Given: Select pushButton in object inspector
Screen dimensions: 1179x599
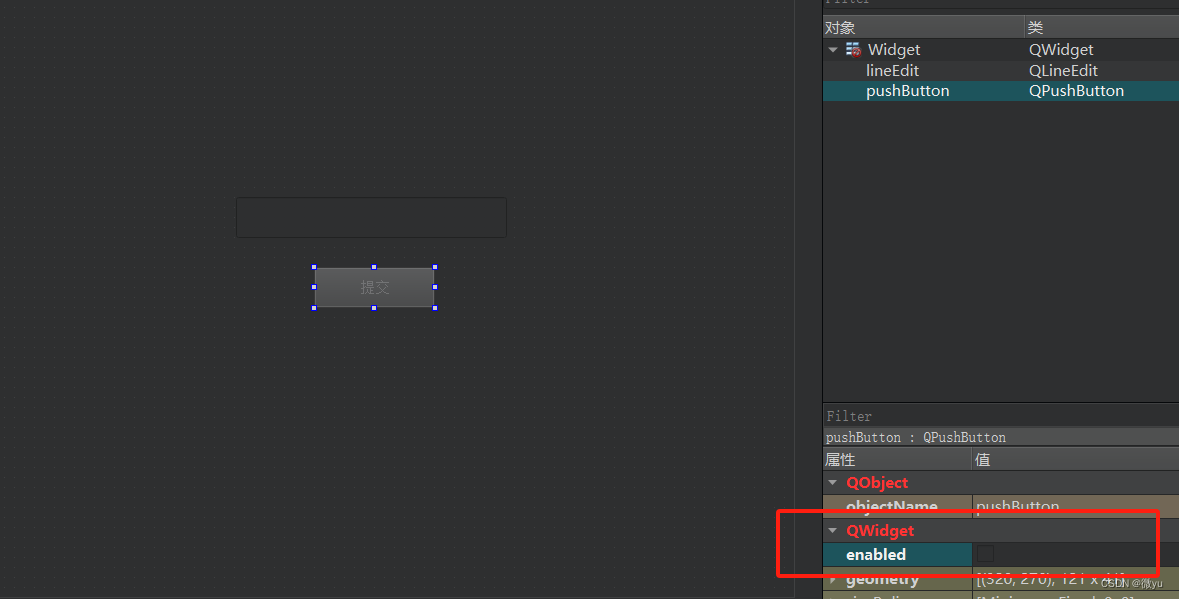Looking at the screenshot, I should [908, 91].
